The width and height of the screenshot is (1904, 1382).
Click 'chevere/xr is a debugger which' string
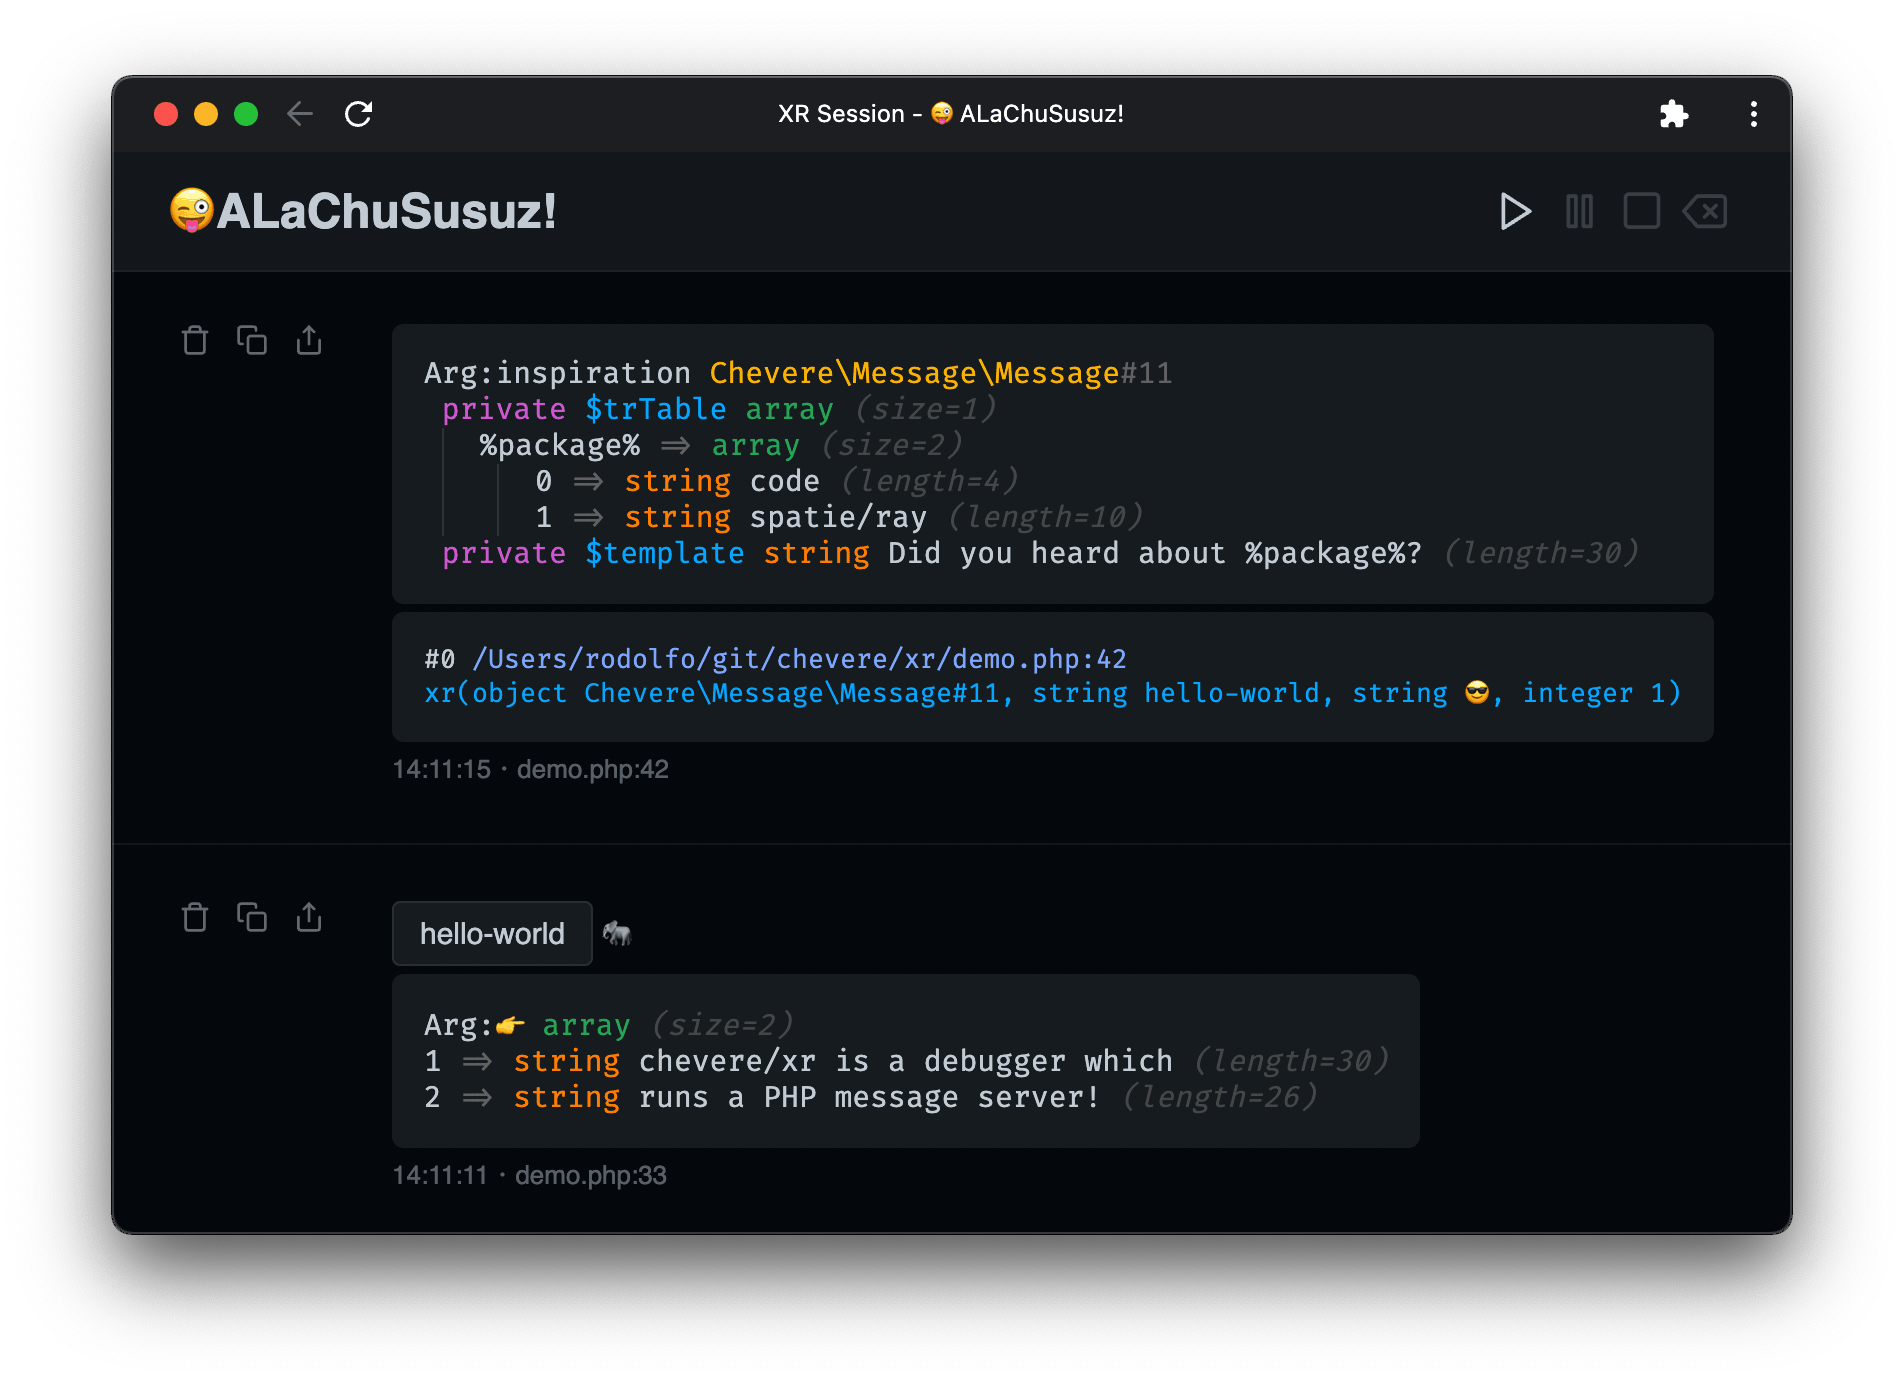pyautogui.click(x=905, y=1061)
